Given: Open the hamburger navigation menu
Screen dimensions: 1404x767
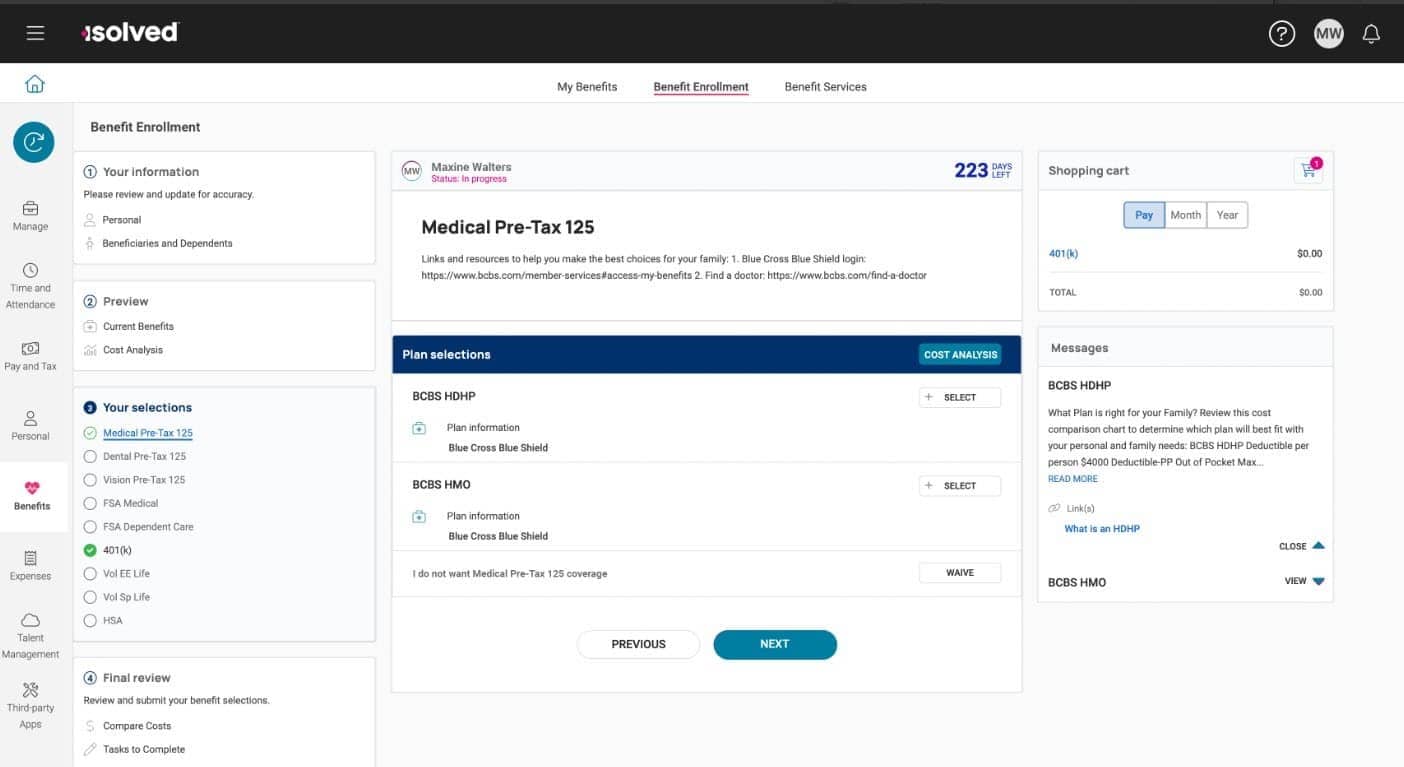Looking at the screenshot, I should click(35, 33).
